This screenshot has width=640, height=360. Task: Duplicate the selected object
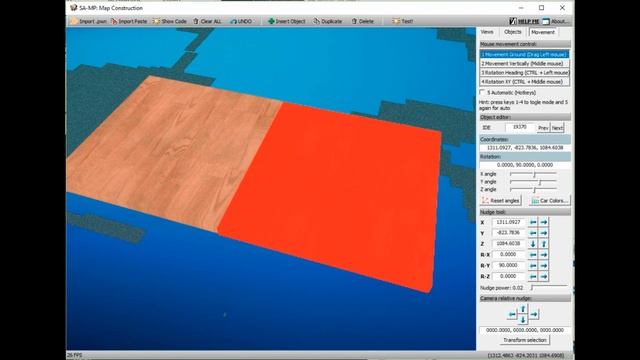pyautogui.click(x=328, y=21)
